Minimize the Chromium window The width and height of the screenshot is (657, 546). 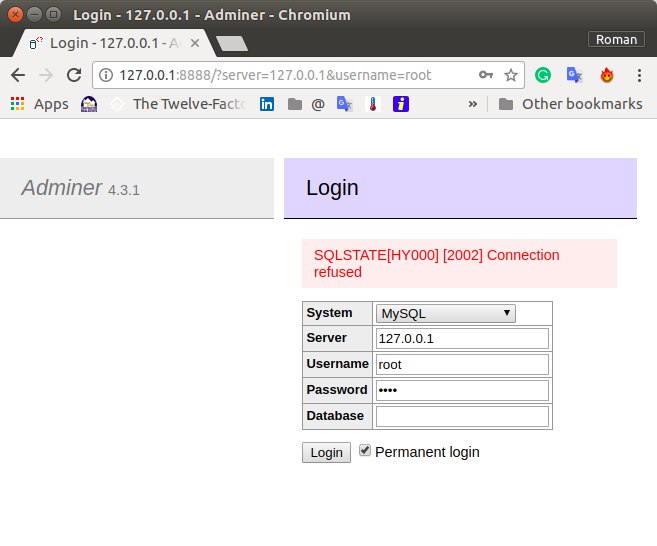[34, 15]
